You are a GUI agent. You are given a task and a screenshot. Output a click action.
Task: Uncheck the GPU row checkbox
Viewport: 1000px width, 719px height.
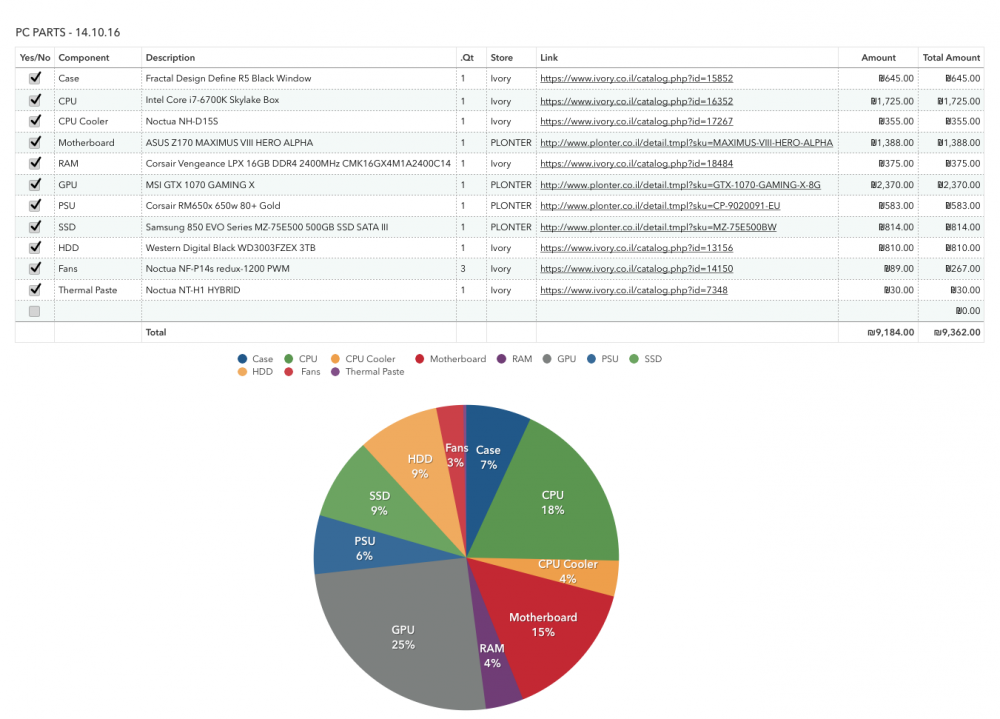coord(35,184)
